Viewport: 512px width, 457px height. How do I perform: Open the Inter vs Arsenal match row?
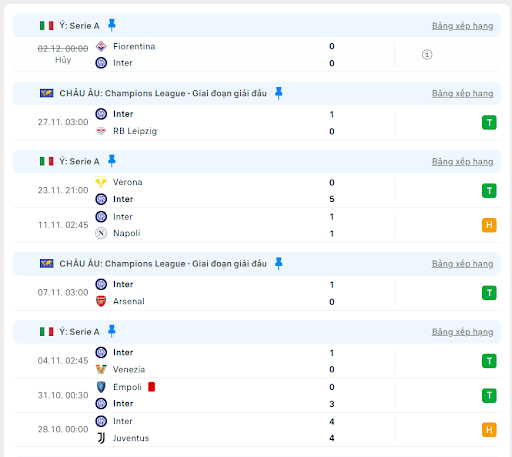tap(257, 293)
